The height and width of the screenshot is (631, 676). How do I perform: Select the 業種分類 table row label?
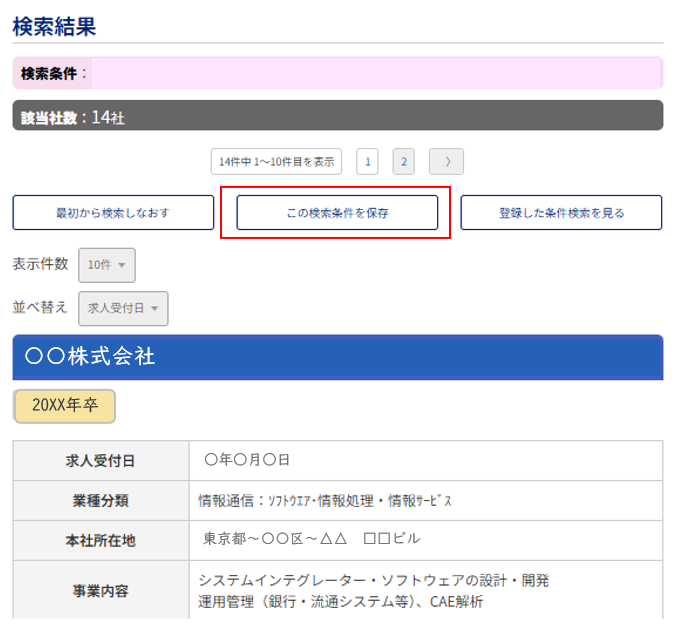tap(100, 500)
